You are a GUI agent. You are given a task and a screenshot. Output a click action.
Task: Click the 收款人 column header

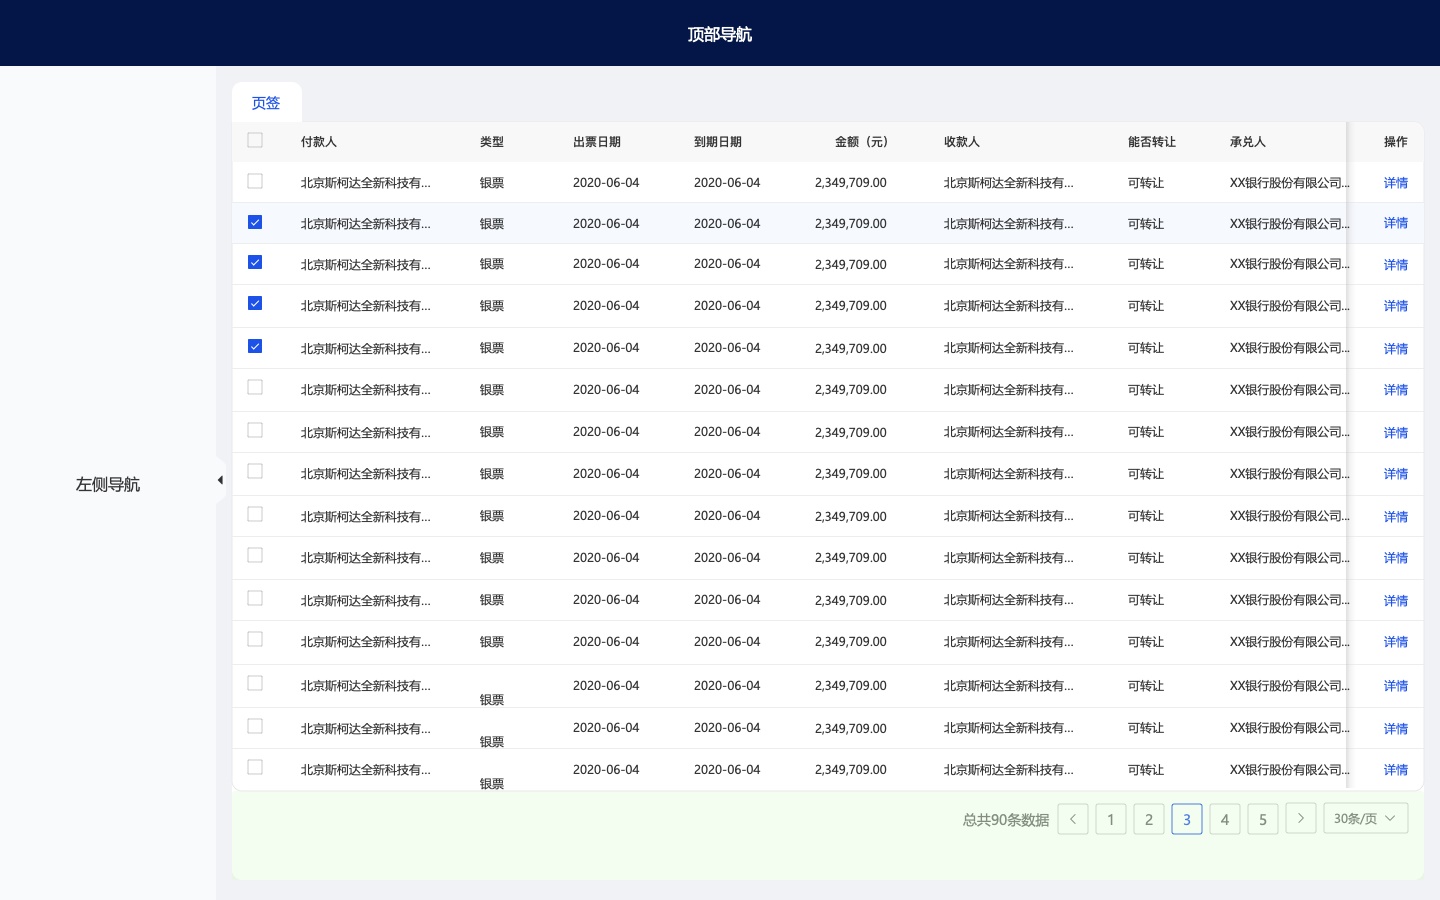[962, 142]
